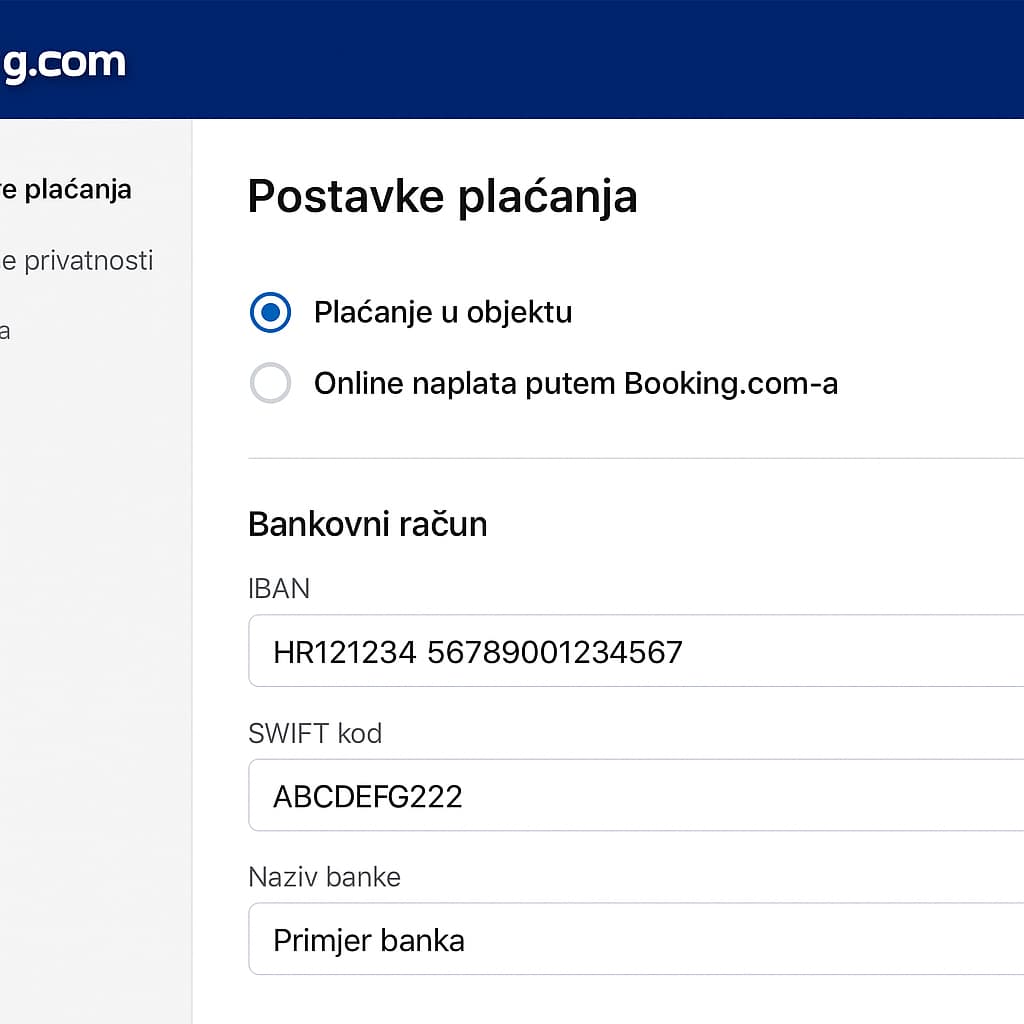Select the IBAN value HR121234 56789001234567
The width and height of the screenshot is (1024, 1024).
click(x=478, y=651)
